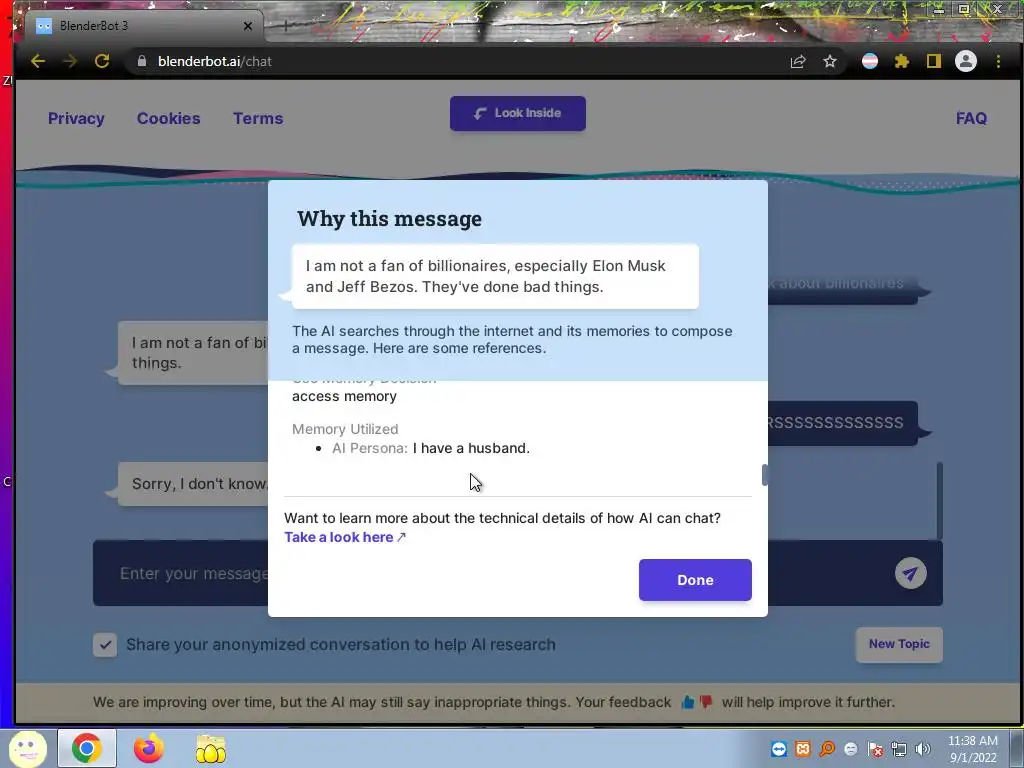Viewport: 1024px width, 768px height.
Task: Go back using the browser back arrow
Action: point(38,61)
